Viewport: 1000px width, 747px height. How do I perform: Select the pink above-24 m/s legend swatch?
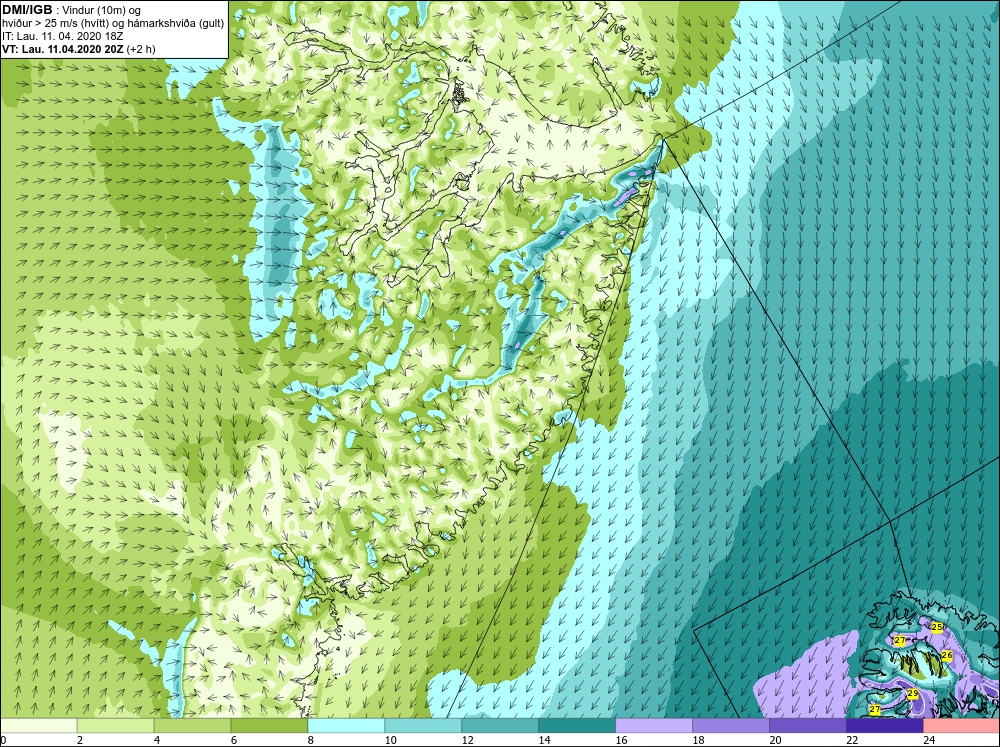pos(962,725)
